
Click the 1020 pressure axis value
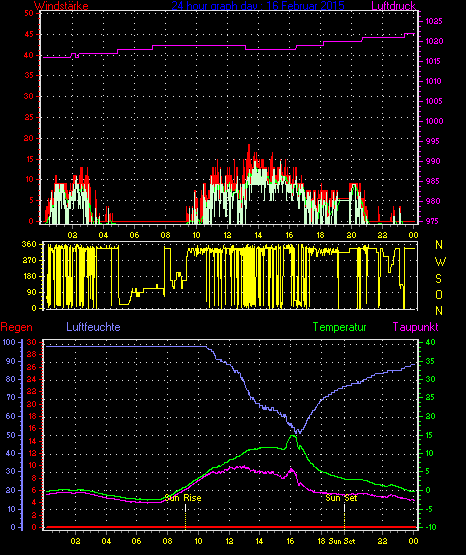click(x=434, y=41)
